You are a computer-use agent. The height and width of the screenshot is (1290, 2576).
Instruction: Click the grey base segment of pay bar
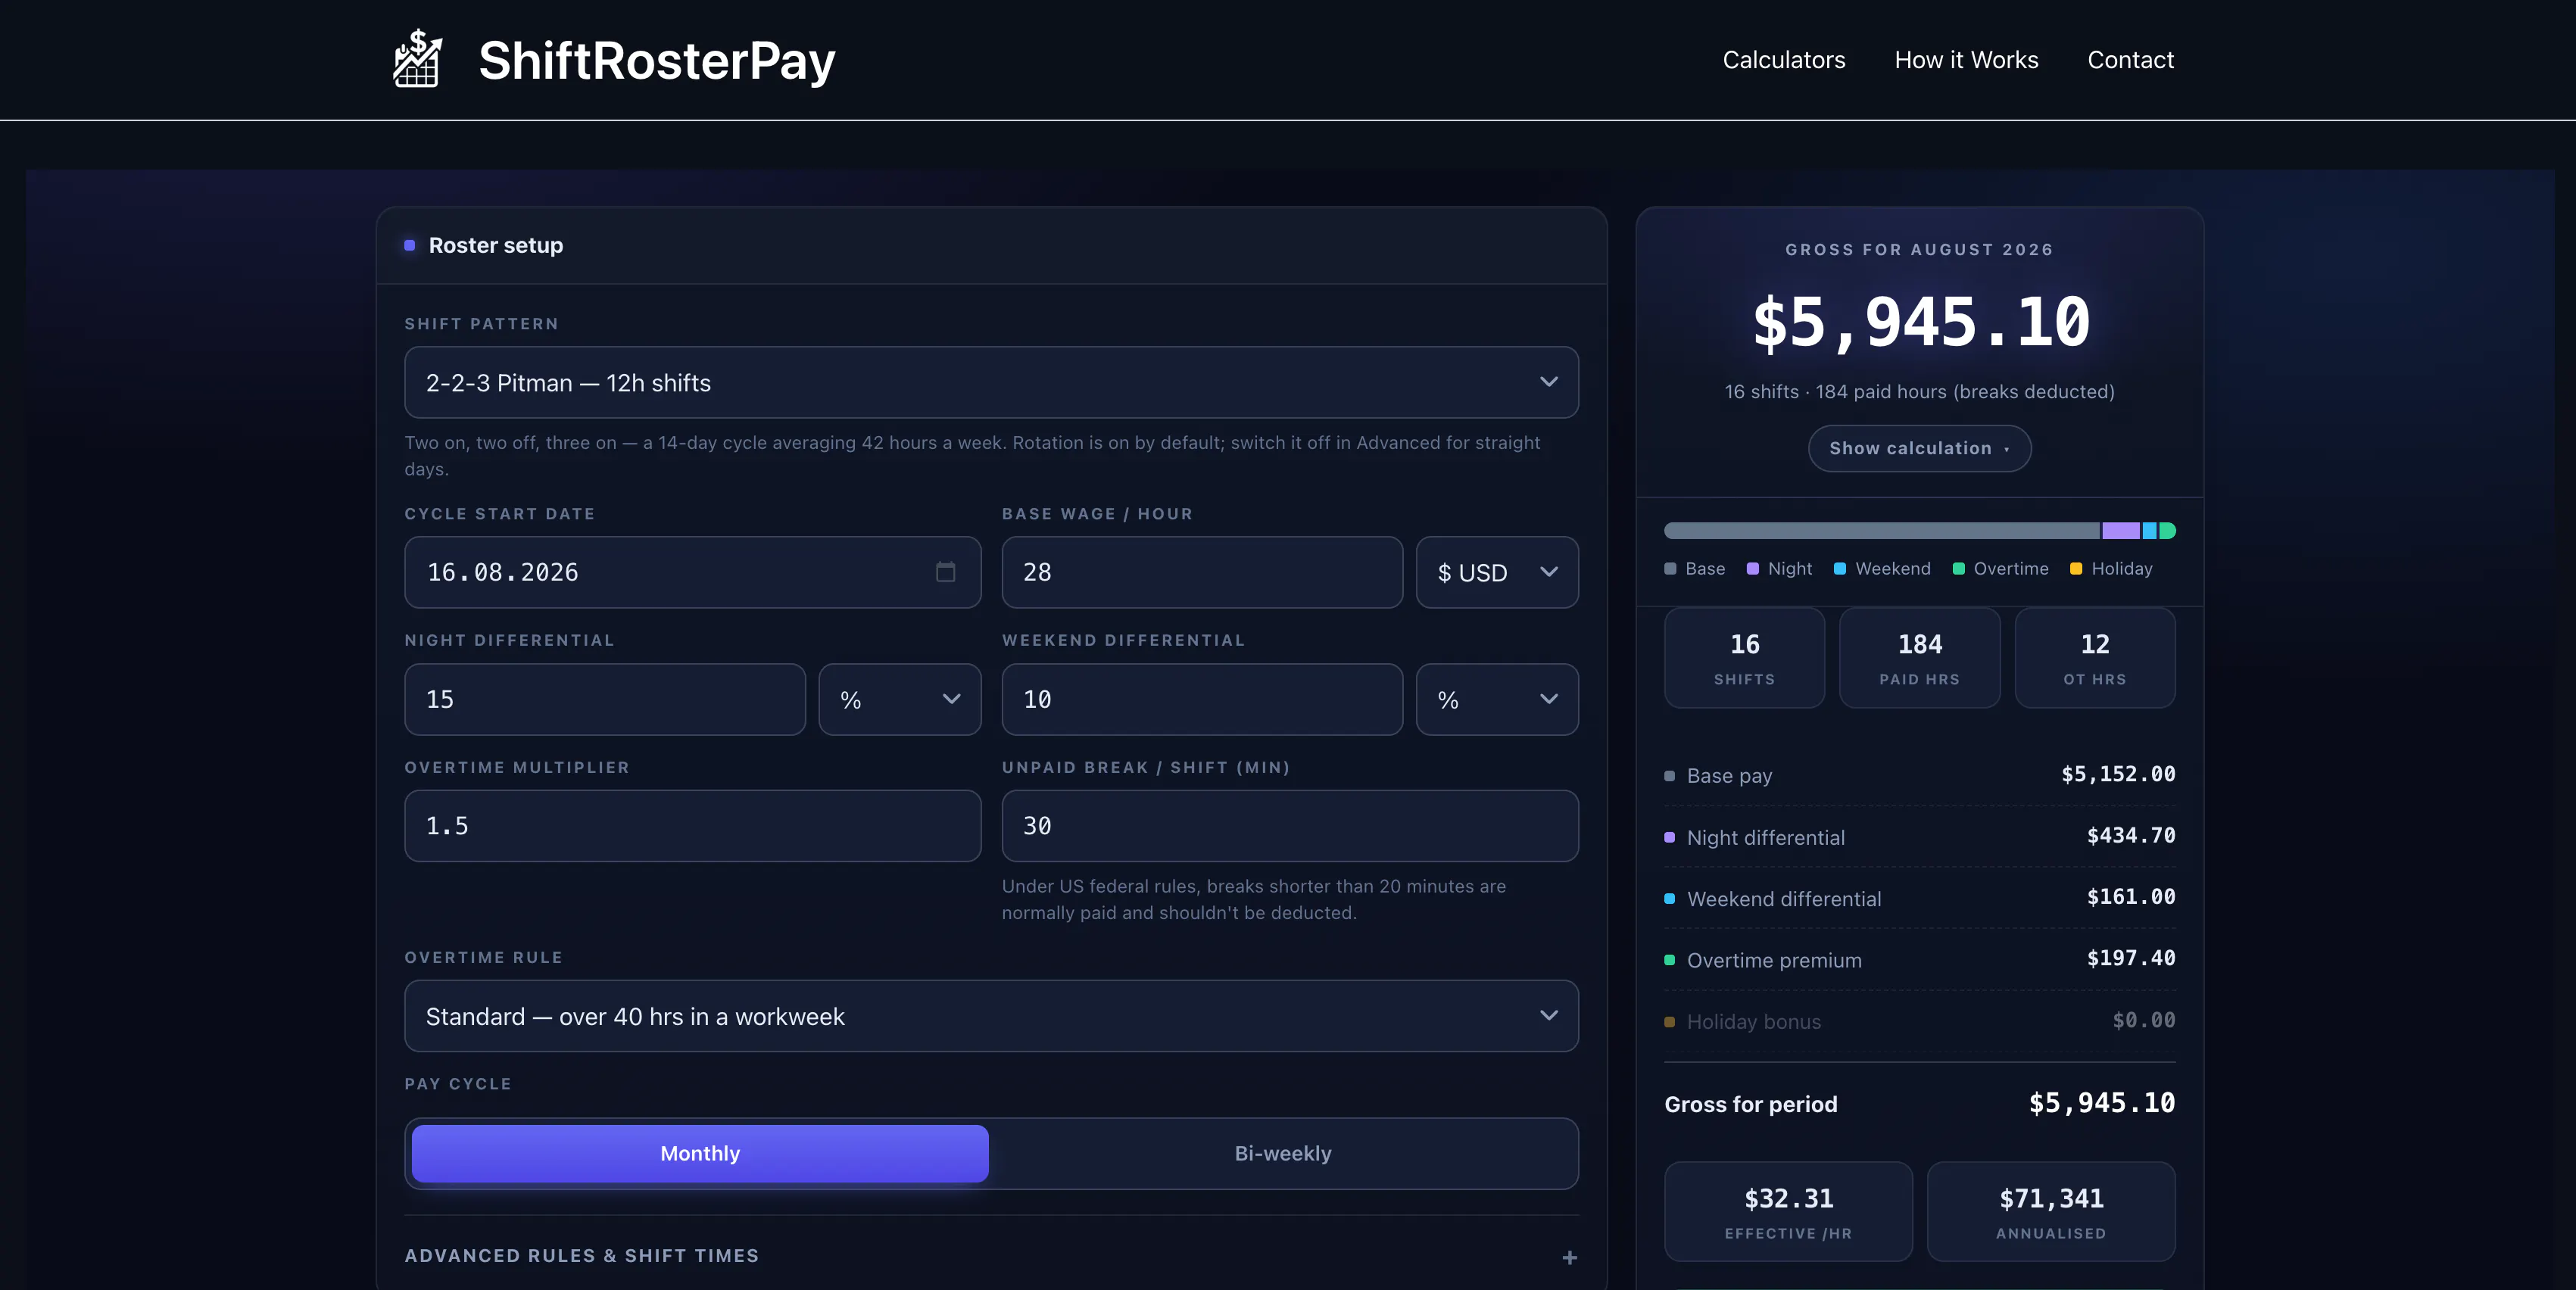pos(1881,531)
